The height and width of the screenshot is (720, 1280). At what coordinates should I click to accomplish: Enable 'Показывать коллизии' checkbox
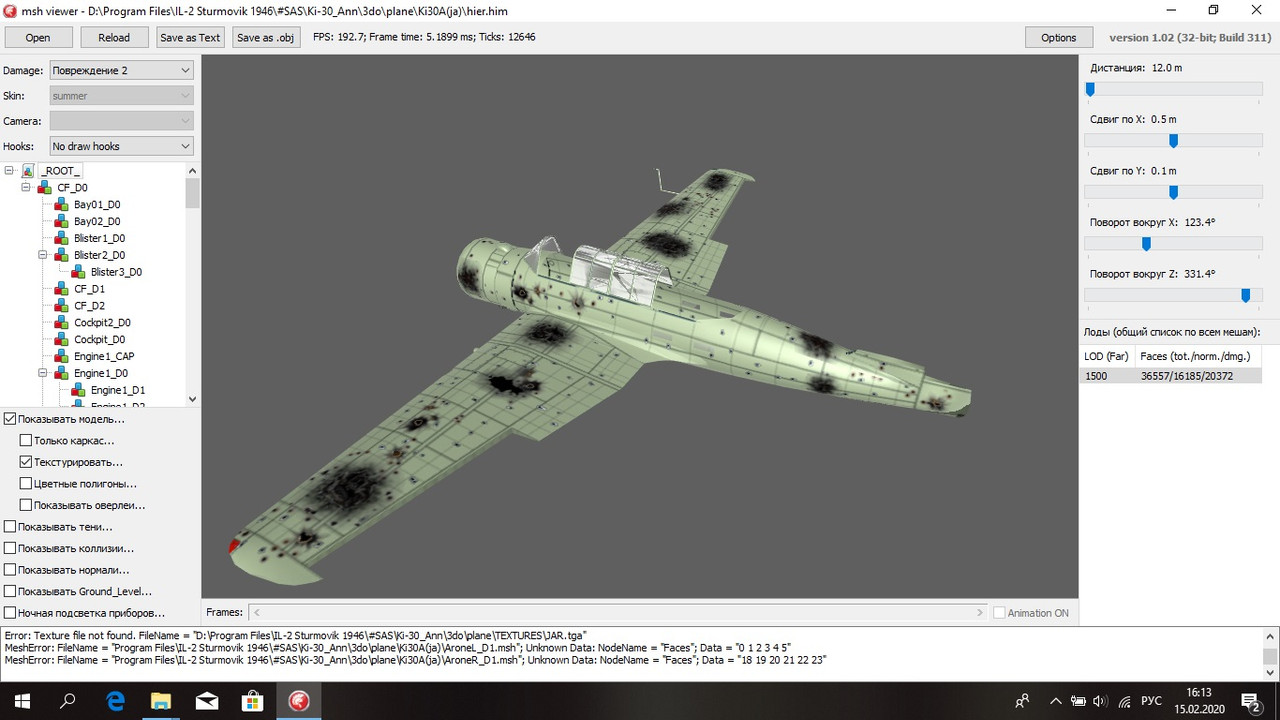coord(10,548)
